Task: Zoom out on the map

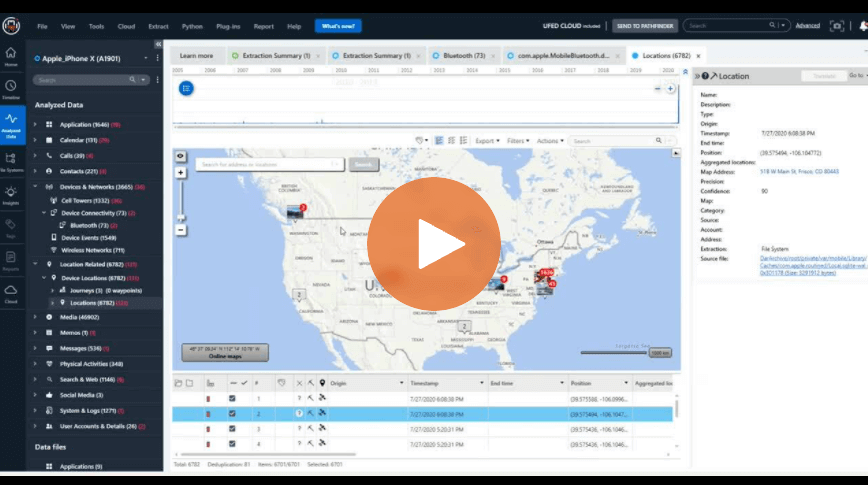Action: (x=180, y=230)
